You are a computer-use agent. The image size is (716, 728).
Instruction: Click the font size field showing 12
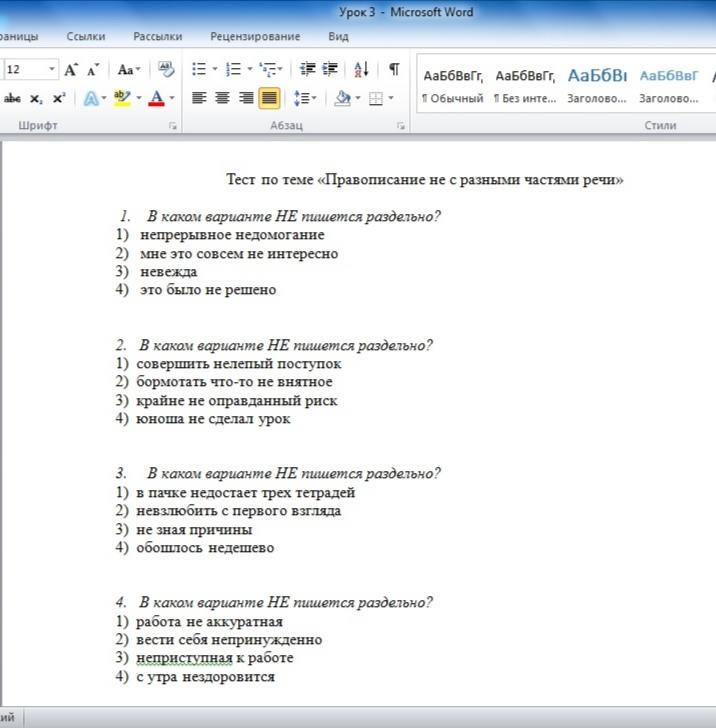pyautogui.click(x=24, y=70)
